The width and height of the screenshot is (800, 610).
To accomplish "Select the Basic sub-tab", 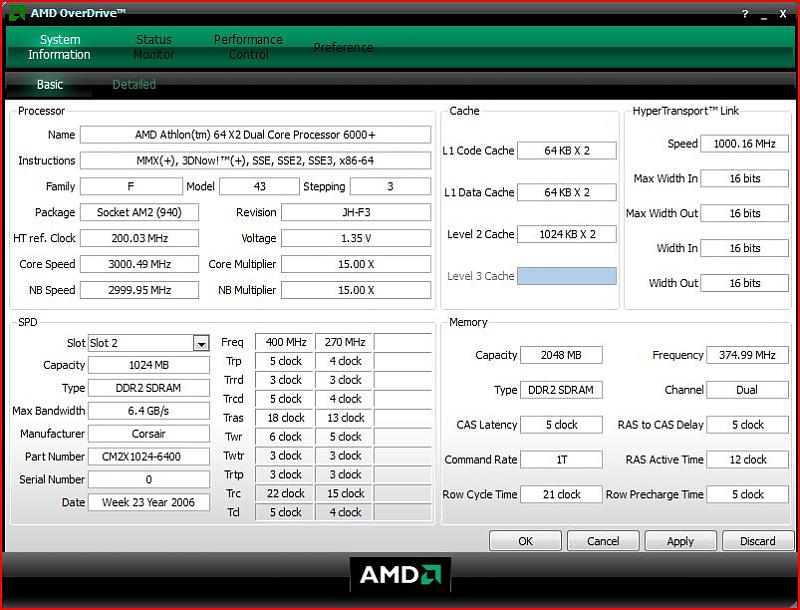I will (x=49, y=85).
